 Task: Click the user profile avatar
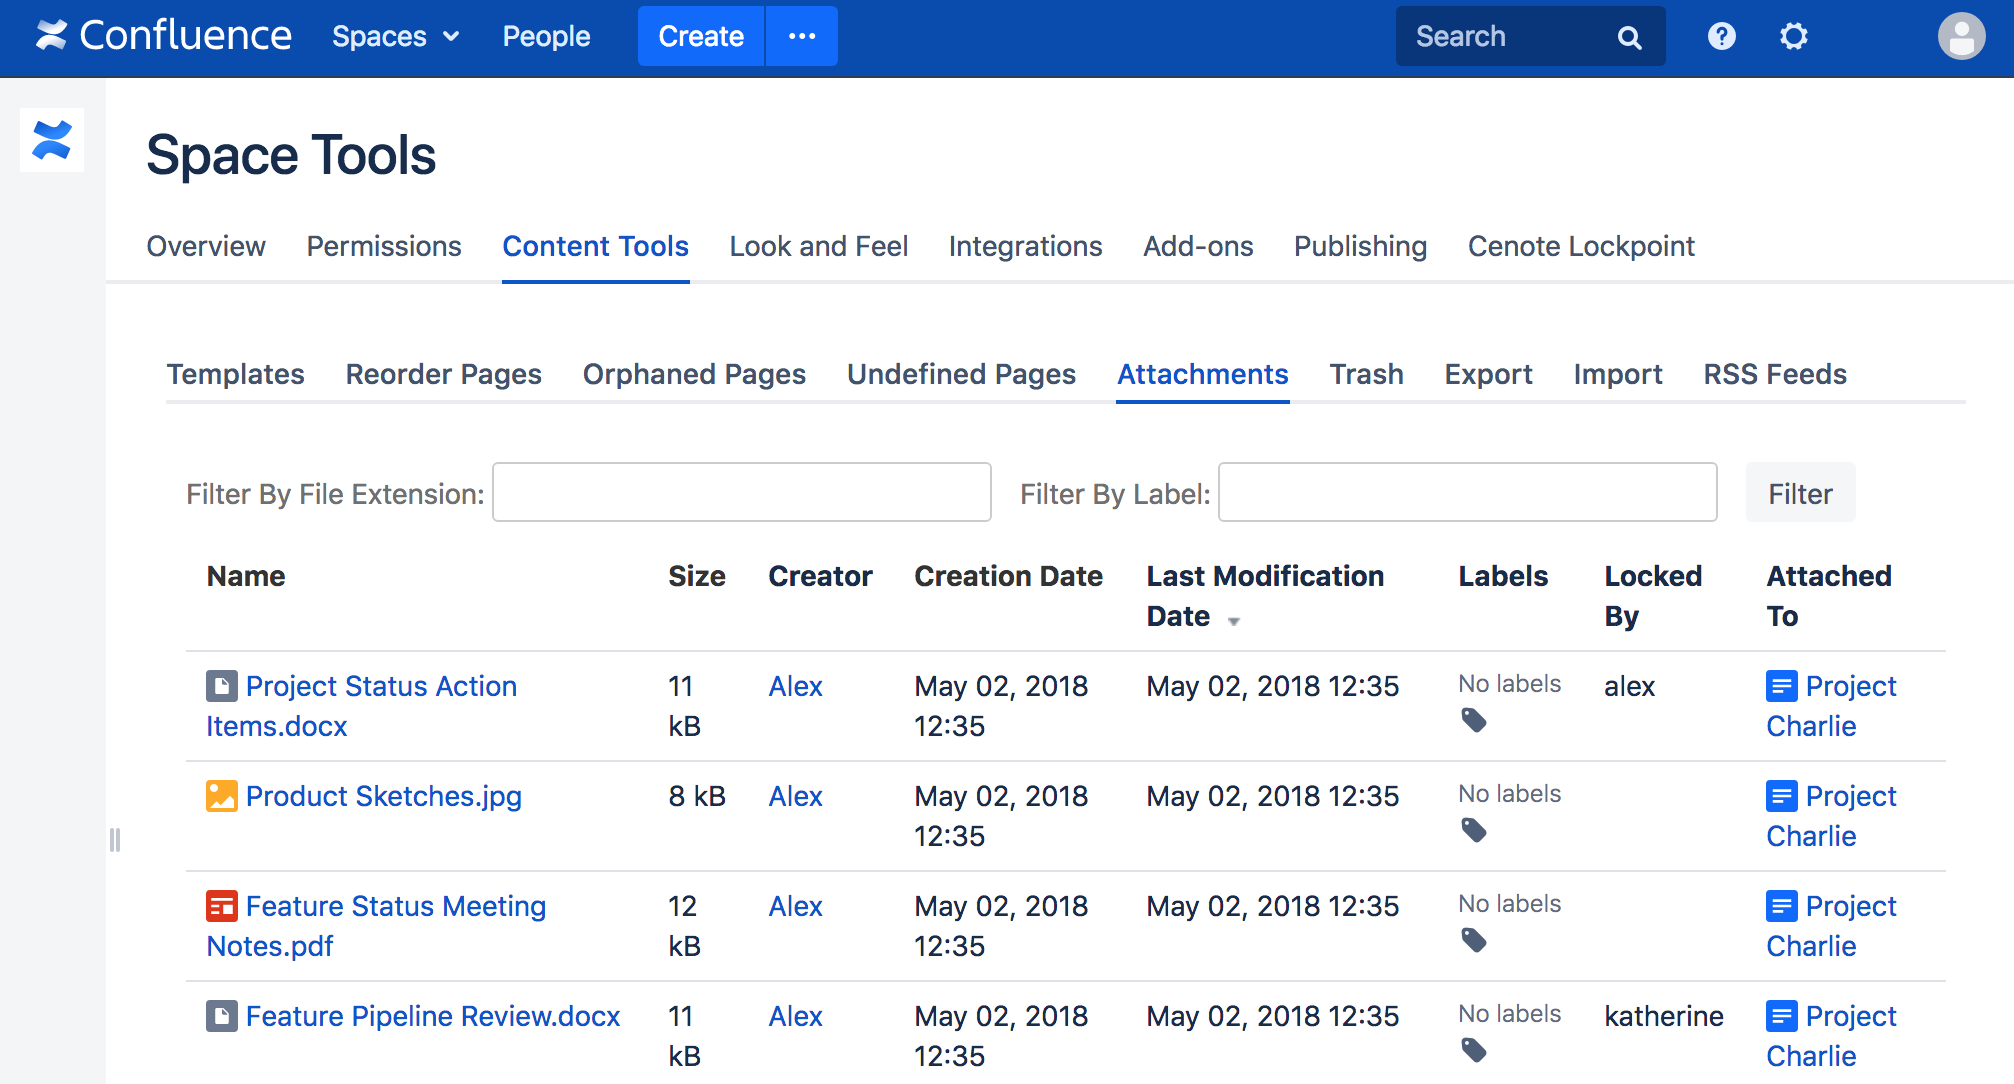(1961, 37)
